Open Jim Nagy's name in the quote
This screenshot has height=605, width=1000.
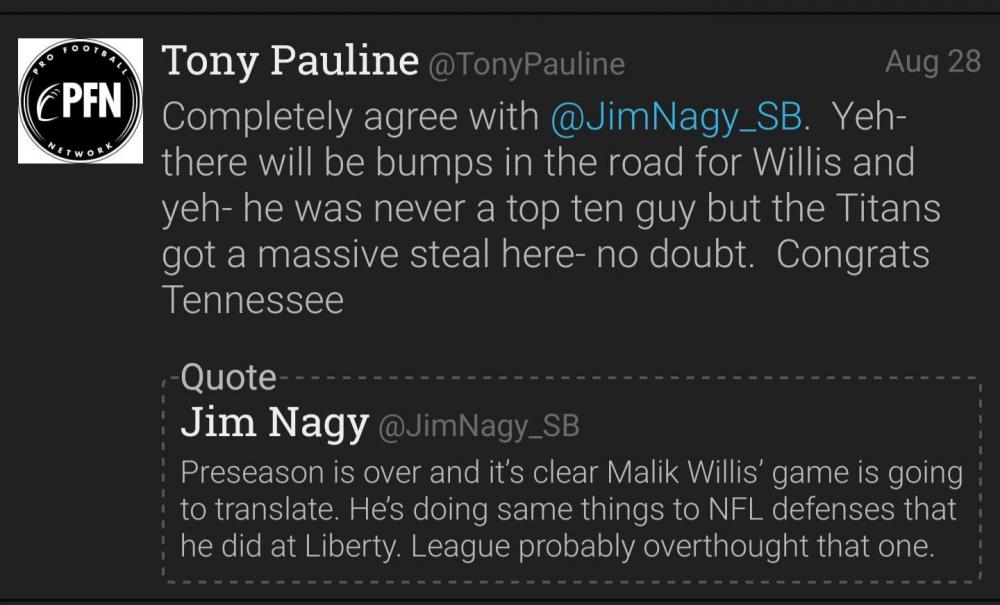(x=274, y=424)
